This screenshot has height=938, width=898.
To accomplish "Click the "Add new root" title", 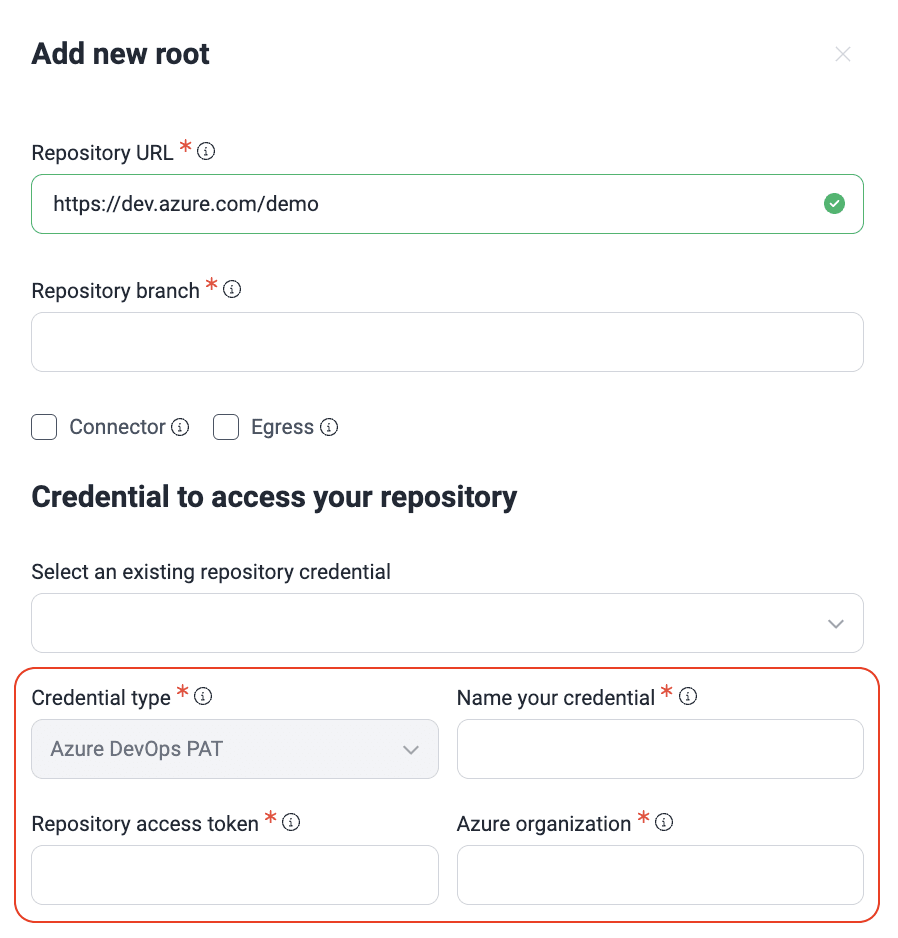I will (x=120, y=54).
